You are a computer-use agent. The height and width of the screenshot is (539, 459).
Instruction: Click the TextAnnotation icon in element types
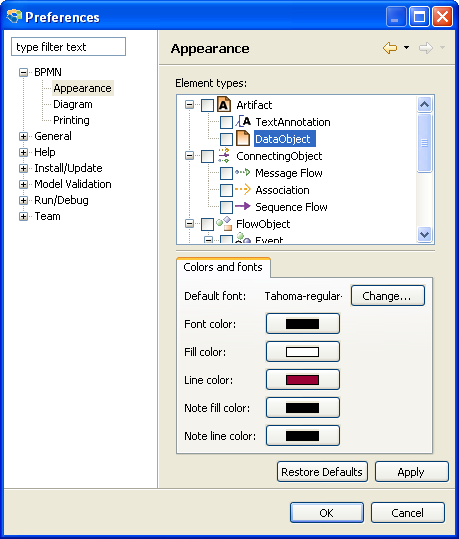click(243, 122)
